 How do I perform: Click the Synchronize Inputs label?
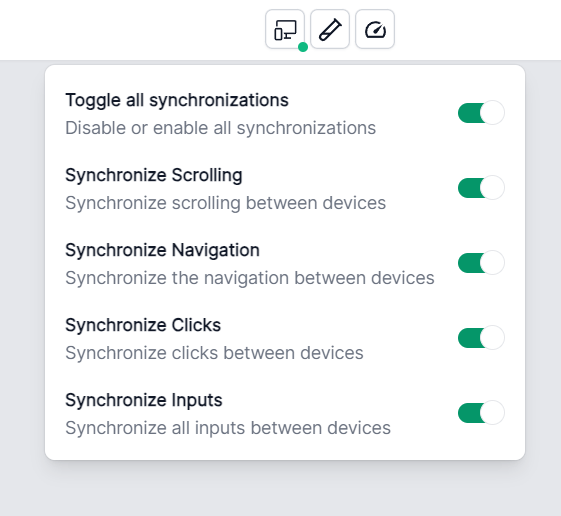(x=144, y=400)
